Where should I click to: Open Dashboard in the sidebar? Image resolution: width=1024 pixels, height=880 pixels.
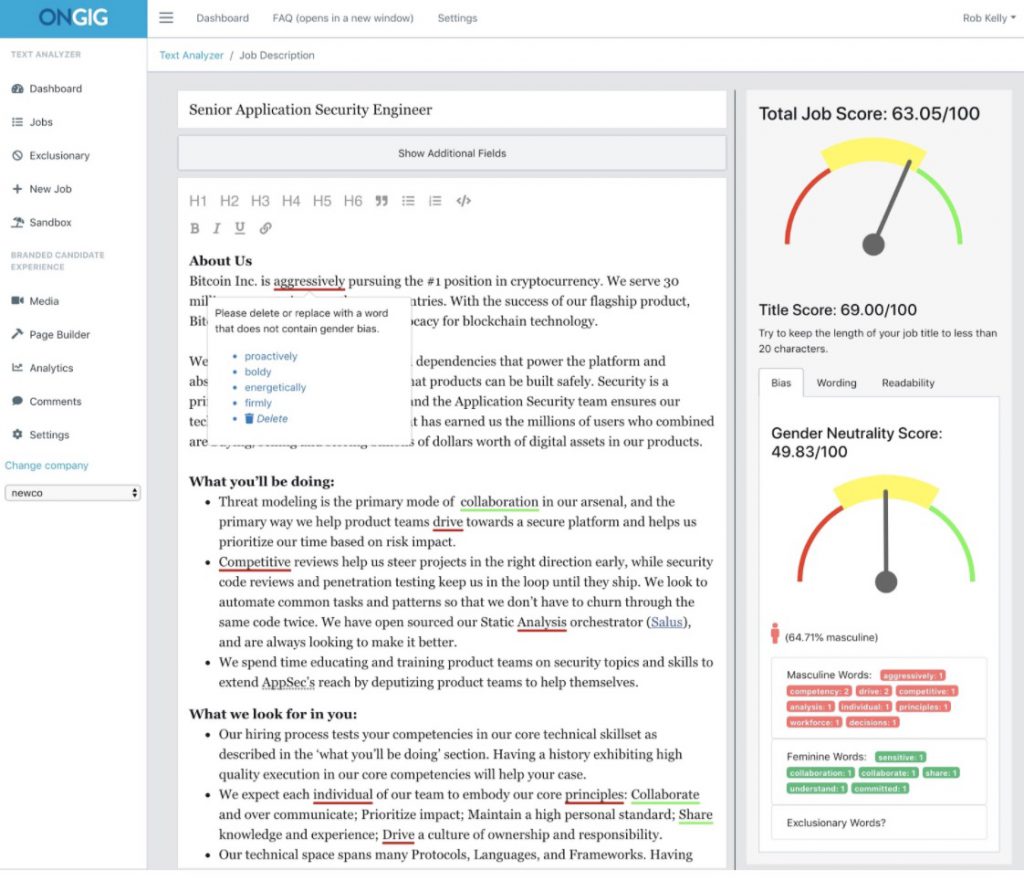coord(47,88)
